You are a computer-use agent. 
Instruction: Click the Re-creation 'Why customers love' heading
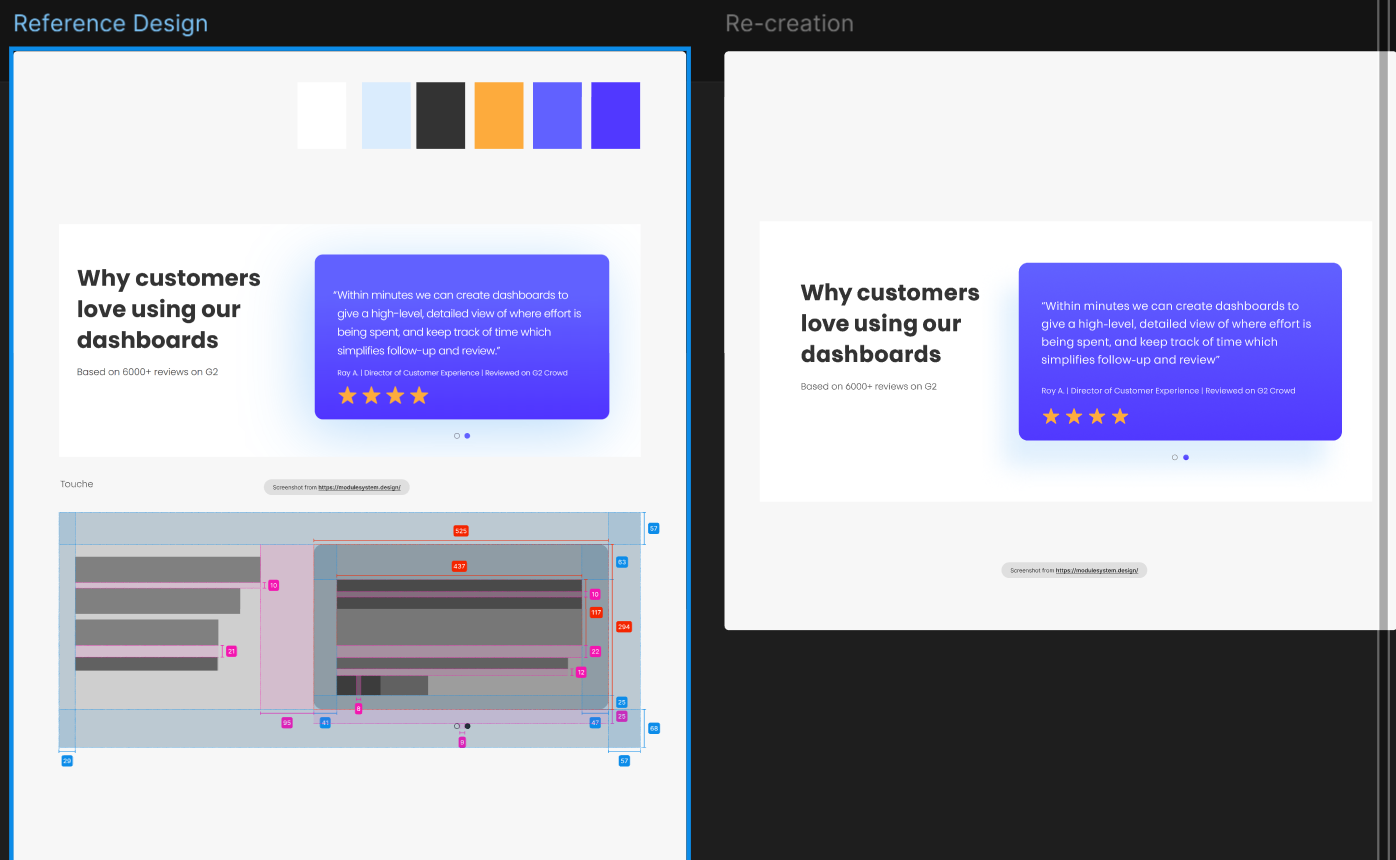[x=890, y=323]
